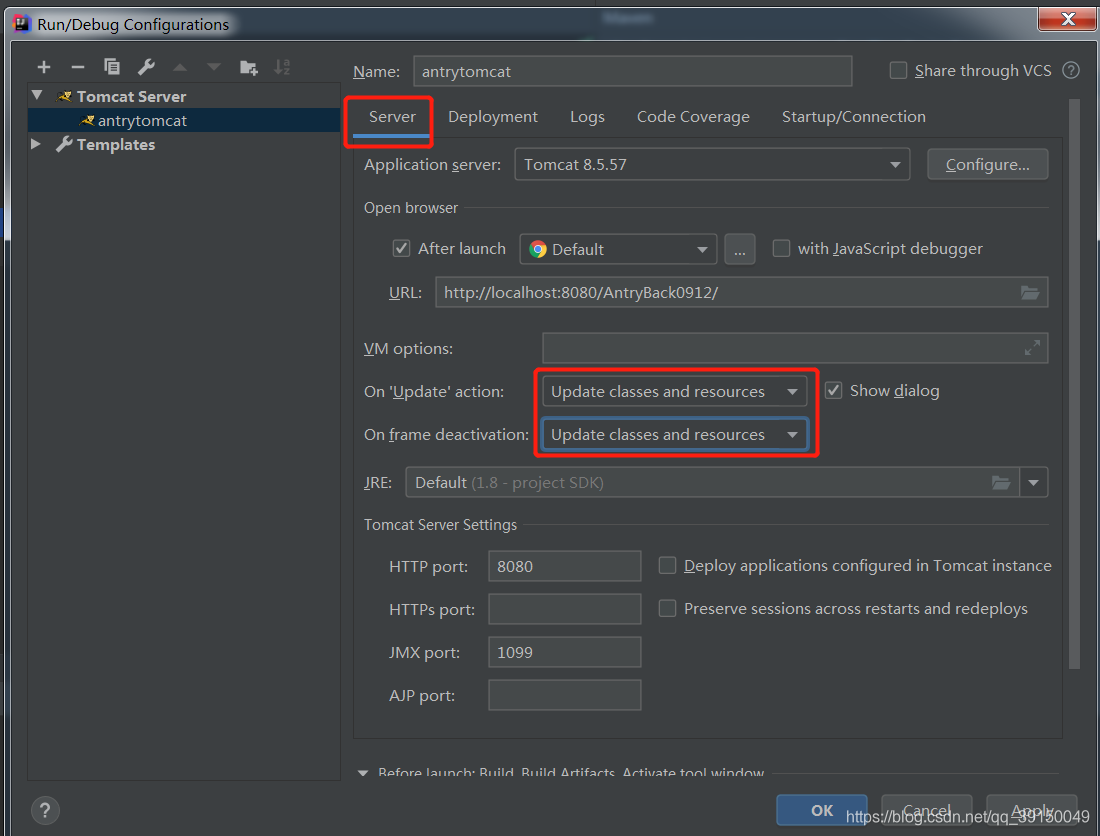Switch to the Deployment tab
This screenshot has height=836, width=1100.
pos(492,117)
